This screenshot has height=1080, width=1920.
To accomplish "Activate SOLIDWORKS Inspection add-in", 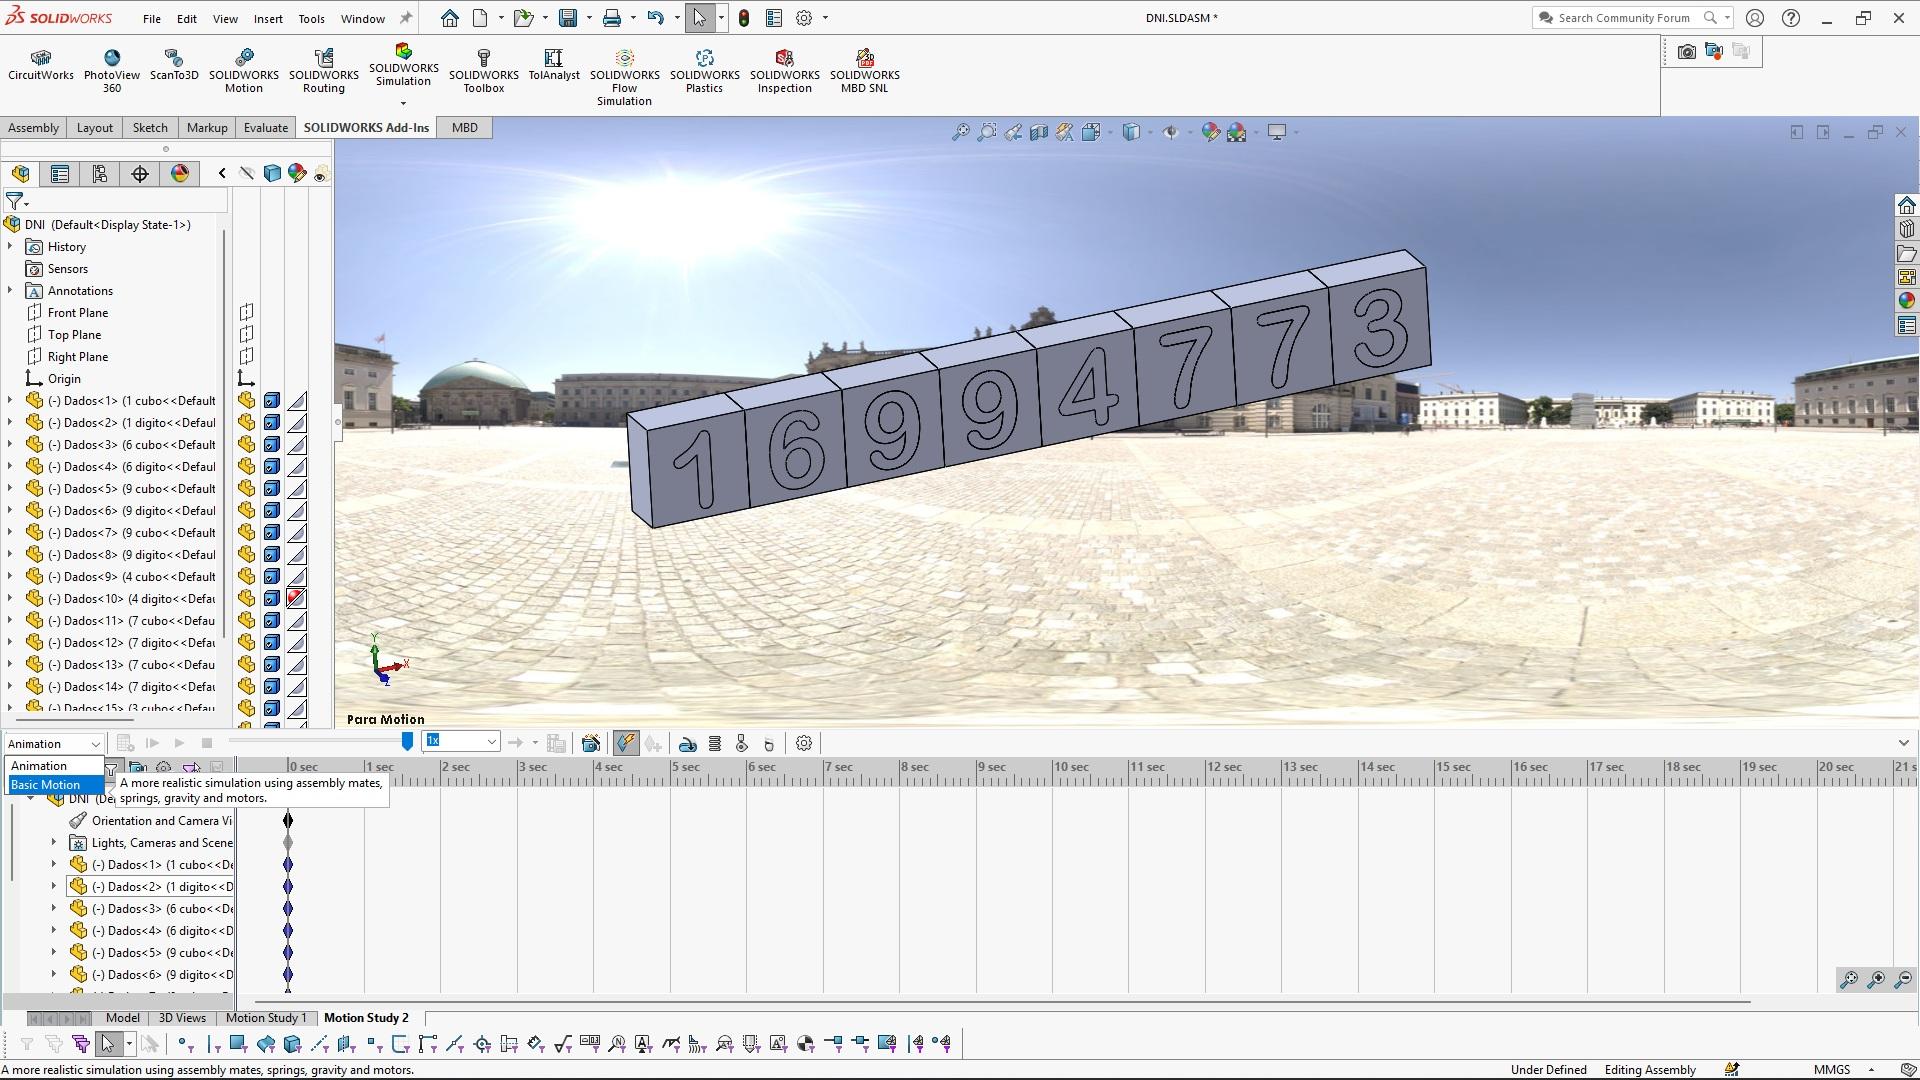I will 785,71.
